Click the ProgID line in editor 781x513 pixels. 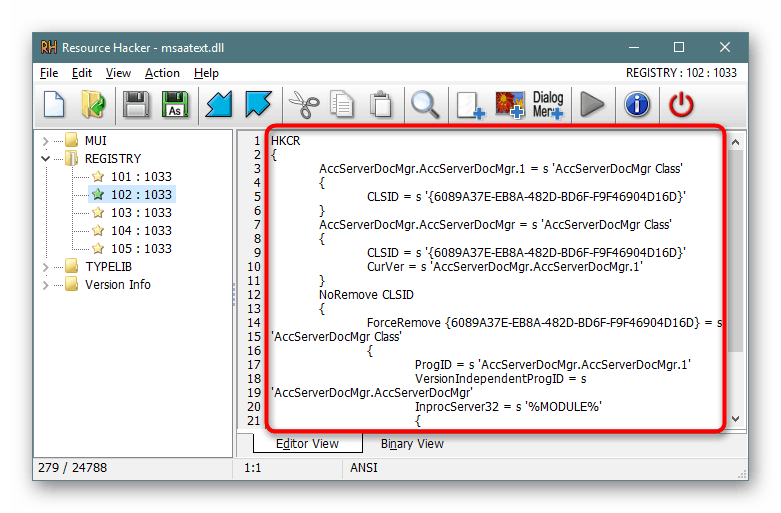(x=552, y=365)
